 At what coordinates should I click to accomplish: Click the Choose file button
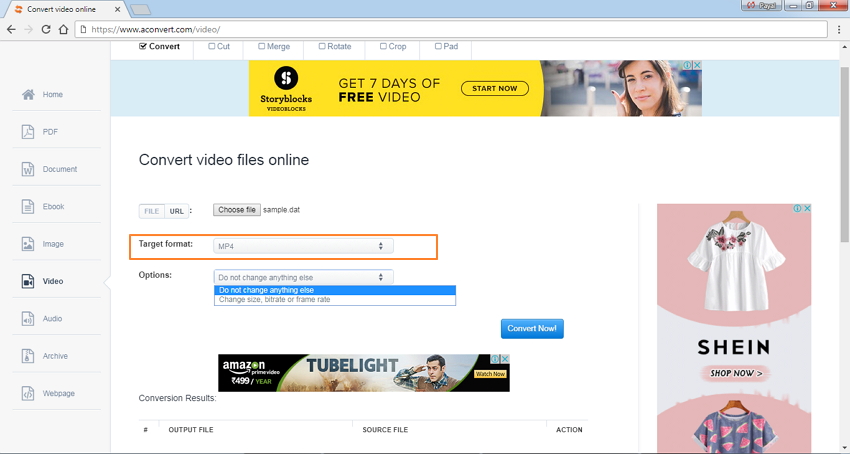[237, 210]
